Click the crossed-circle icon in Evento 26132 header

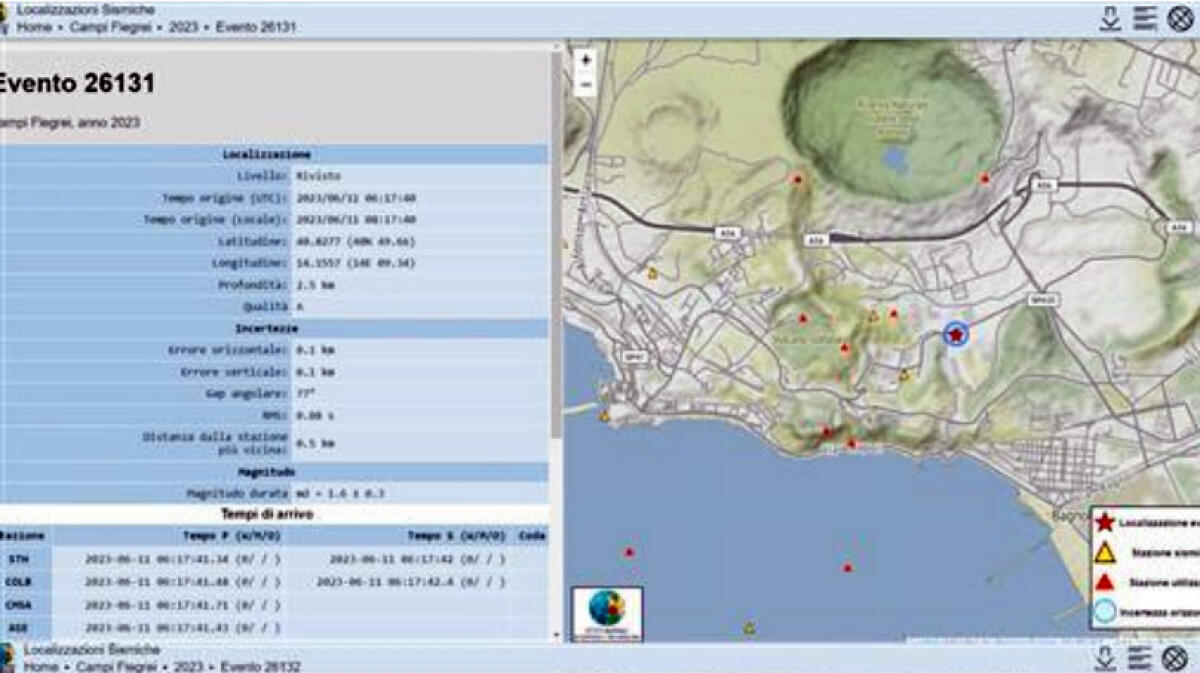(x=1176, y=658)
